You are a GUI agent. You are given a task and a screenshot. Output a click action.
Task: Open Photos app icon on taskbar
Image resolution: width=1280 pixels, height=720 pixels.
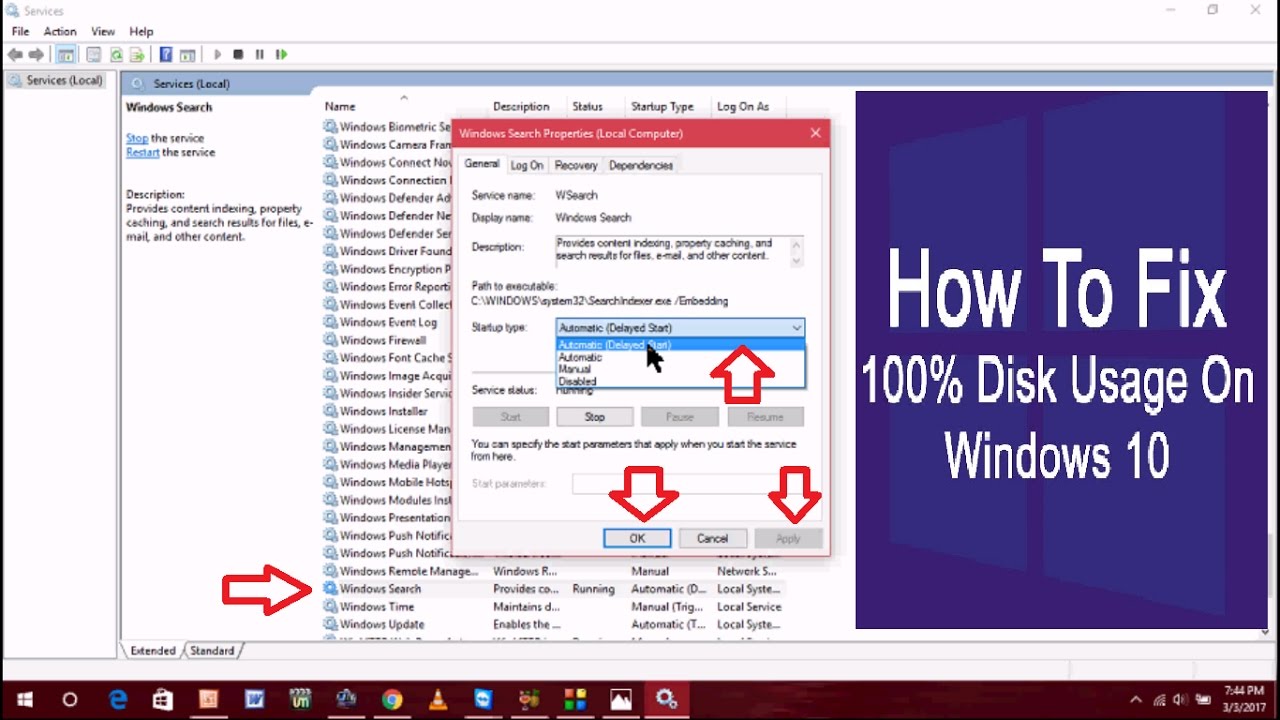pos(621,699)
